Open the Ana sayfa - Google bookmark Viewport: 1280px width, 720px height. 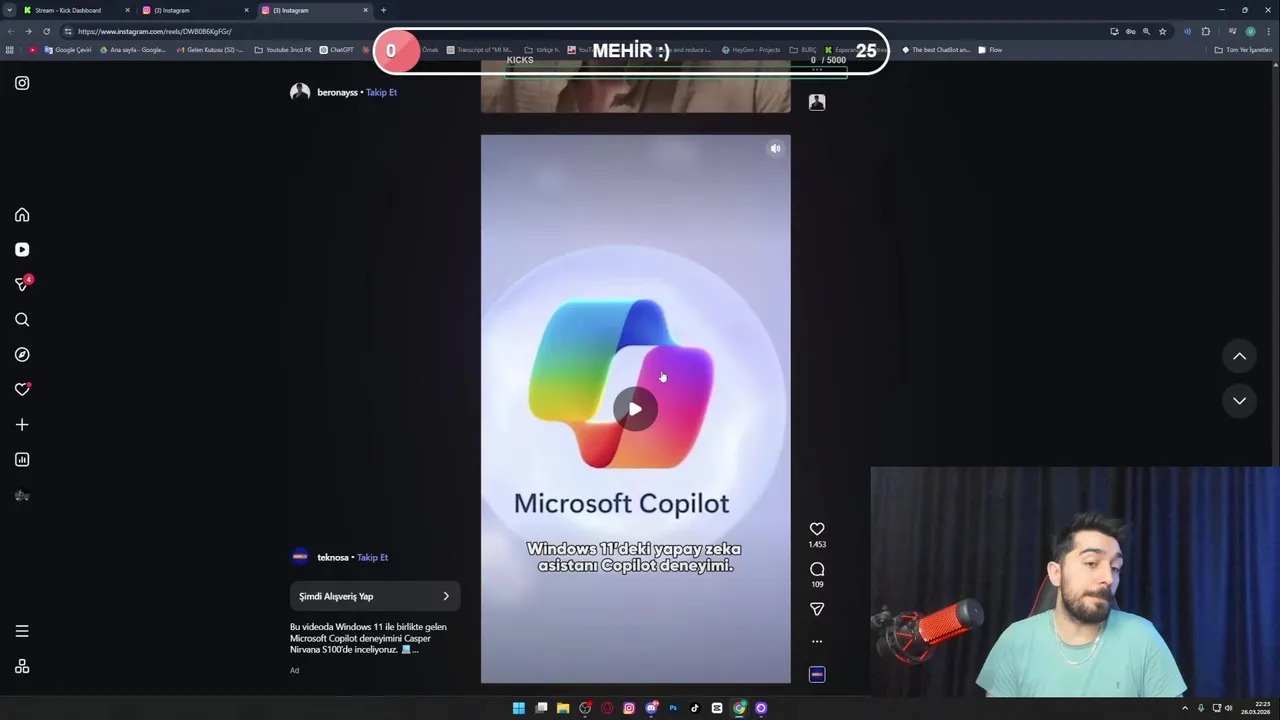pos(133,50)
